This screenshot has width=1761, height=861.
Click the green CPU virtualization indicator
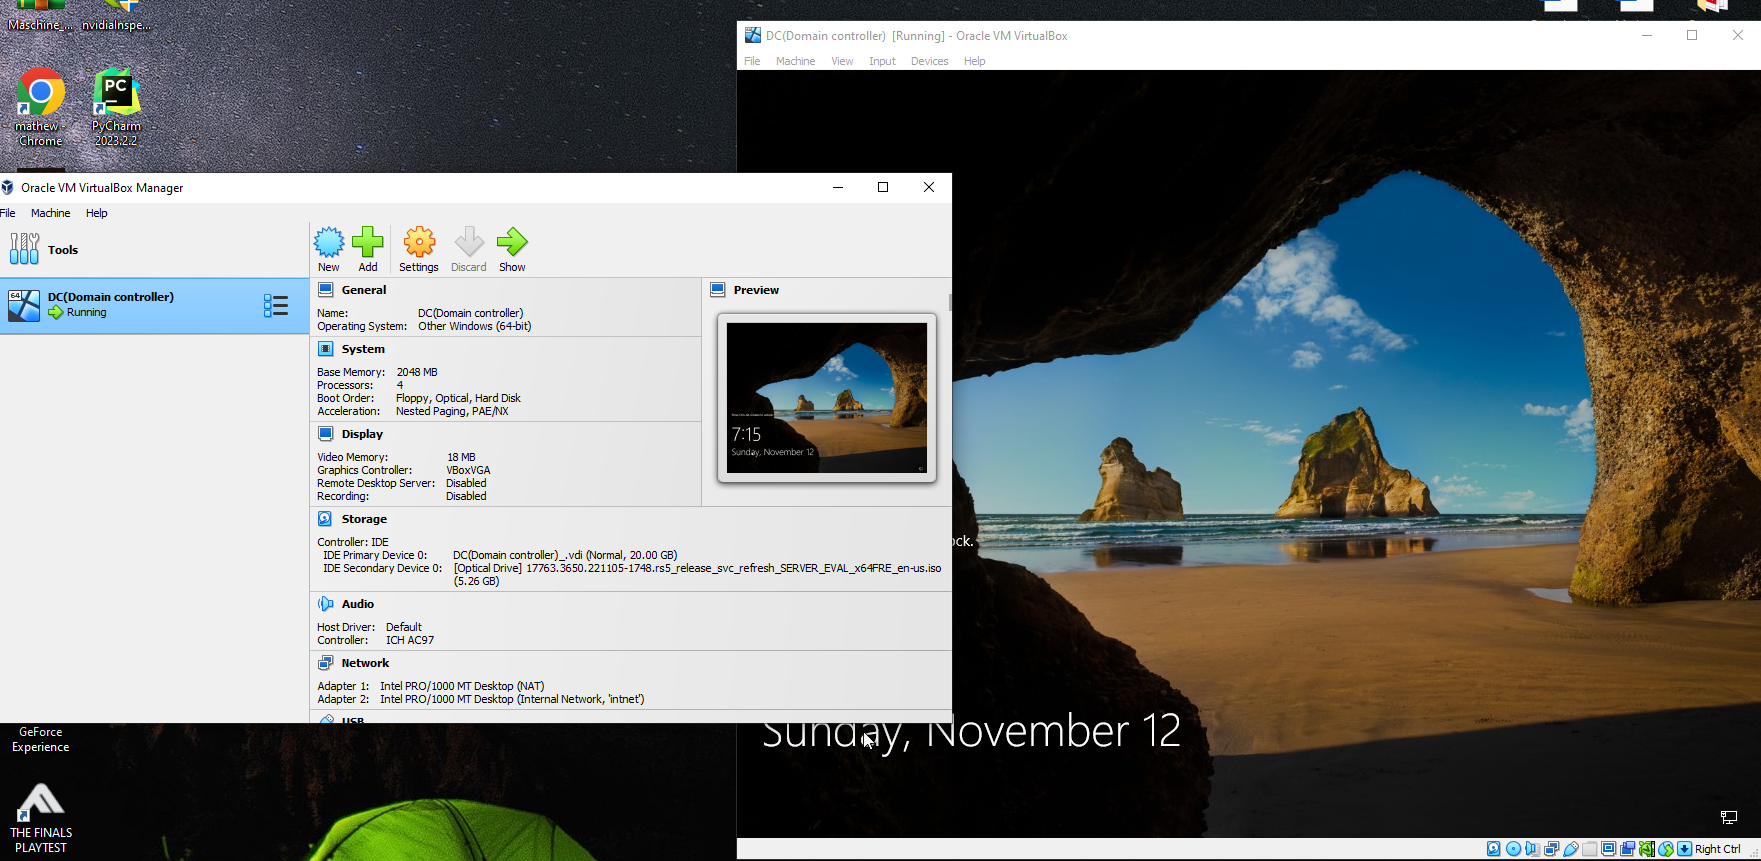click(1647, 849)
